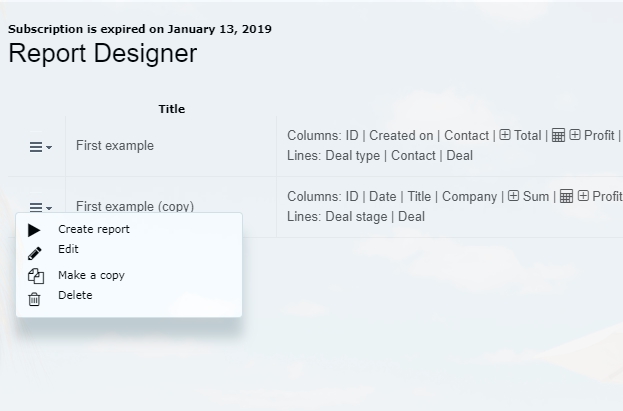Click the calculator icon in the copy row
The width and height of the screenshot is (623, 411).
click(x=566, y=196)
